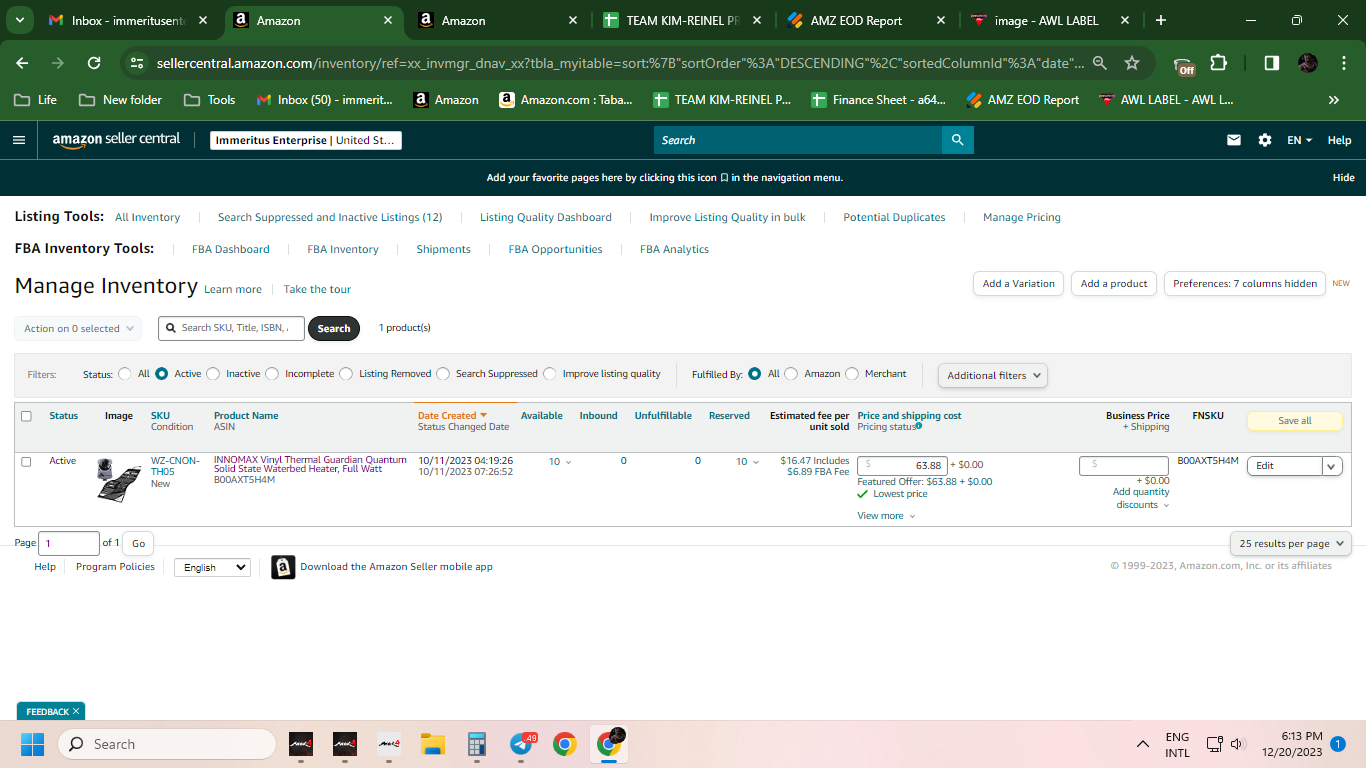Open the FBA Dashboard tool link
This screenshot has width=1366, height=768.
click(231, 249)
